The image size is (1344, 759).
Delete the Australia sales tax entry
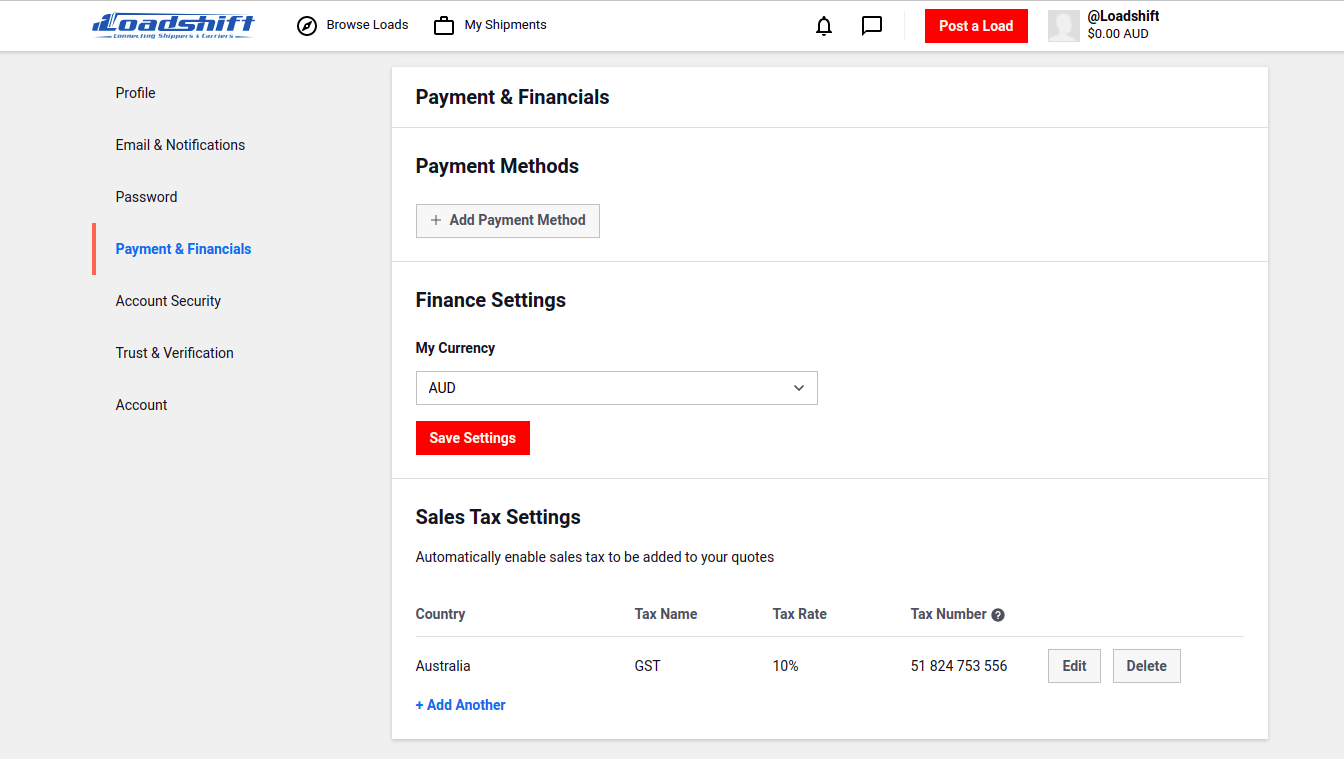1146,665
